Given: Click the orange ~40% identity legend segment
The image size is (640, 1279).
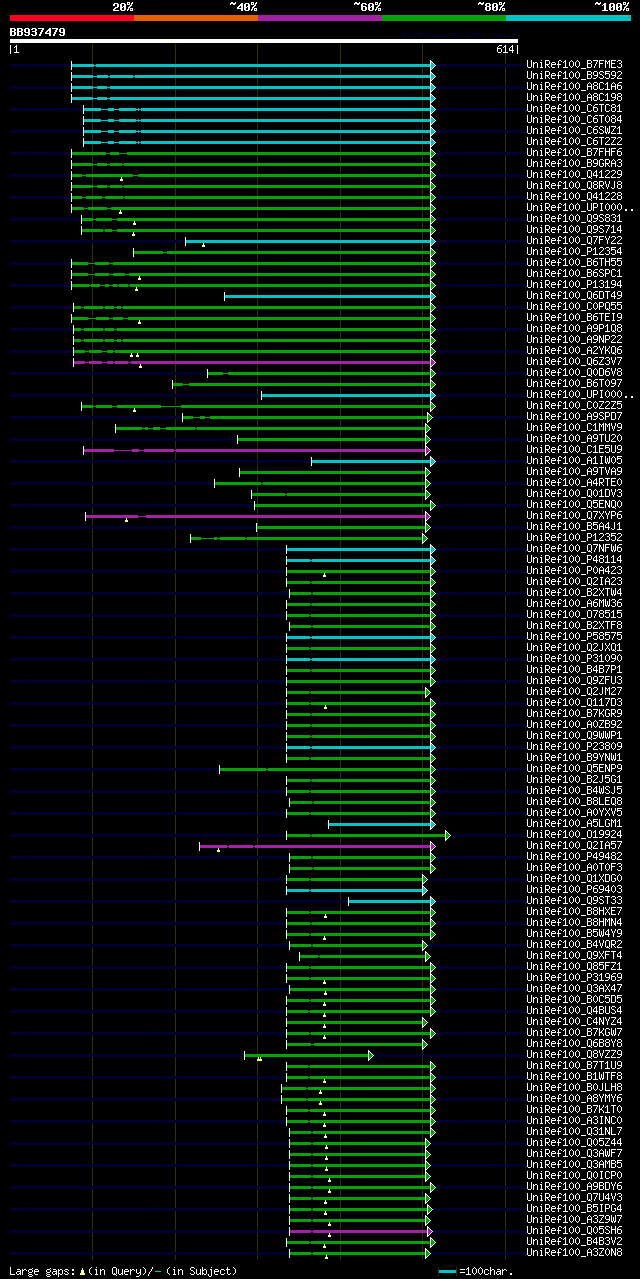Looking at the screenshot, I should [x=195, y=18].
